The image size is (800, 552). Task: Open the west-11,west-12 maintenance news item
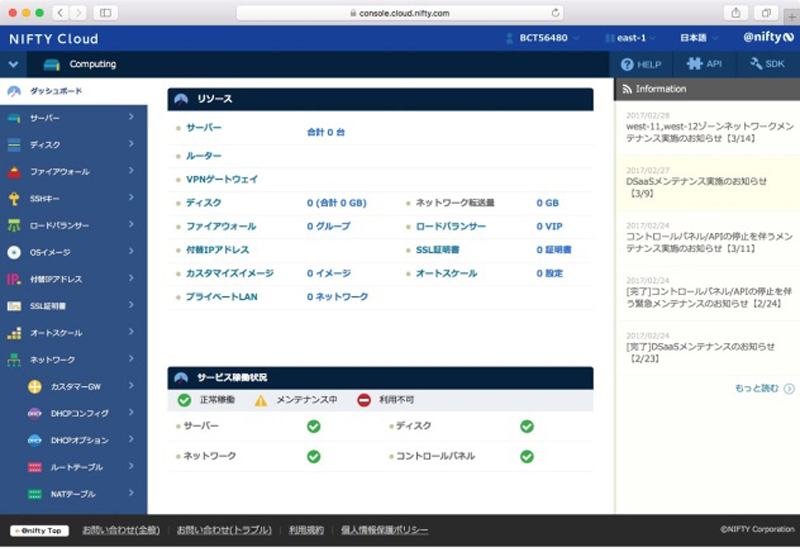708,128
